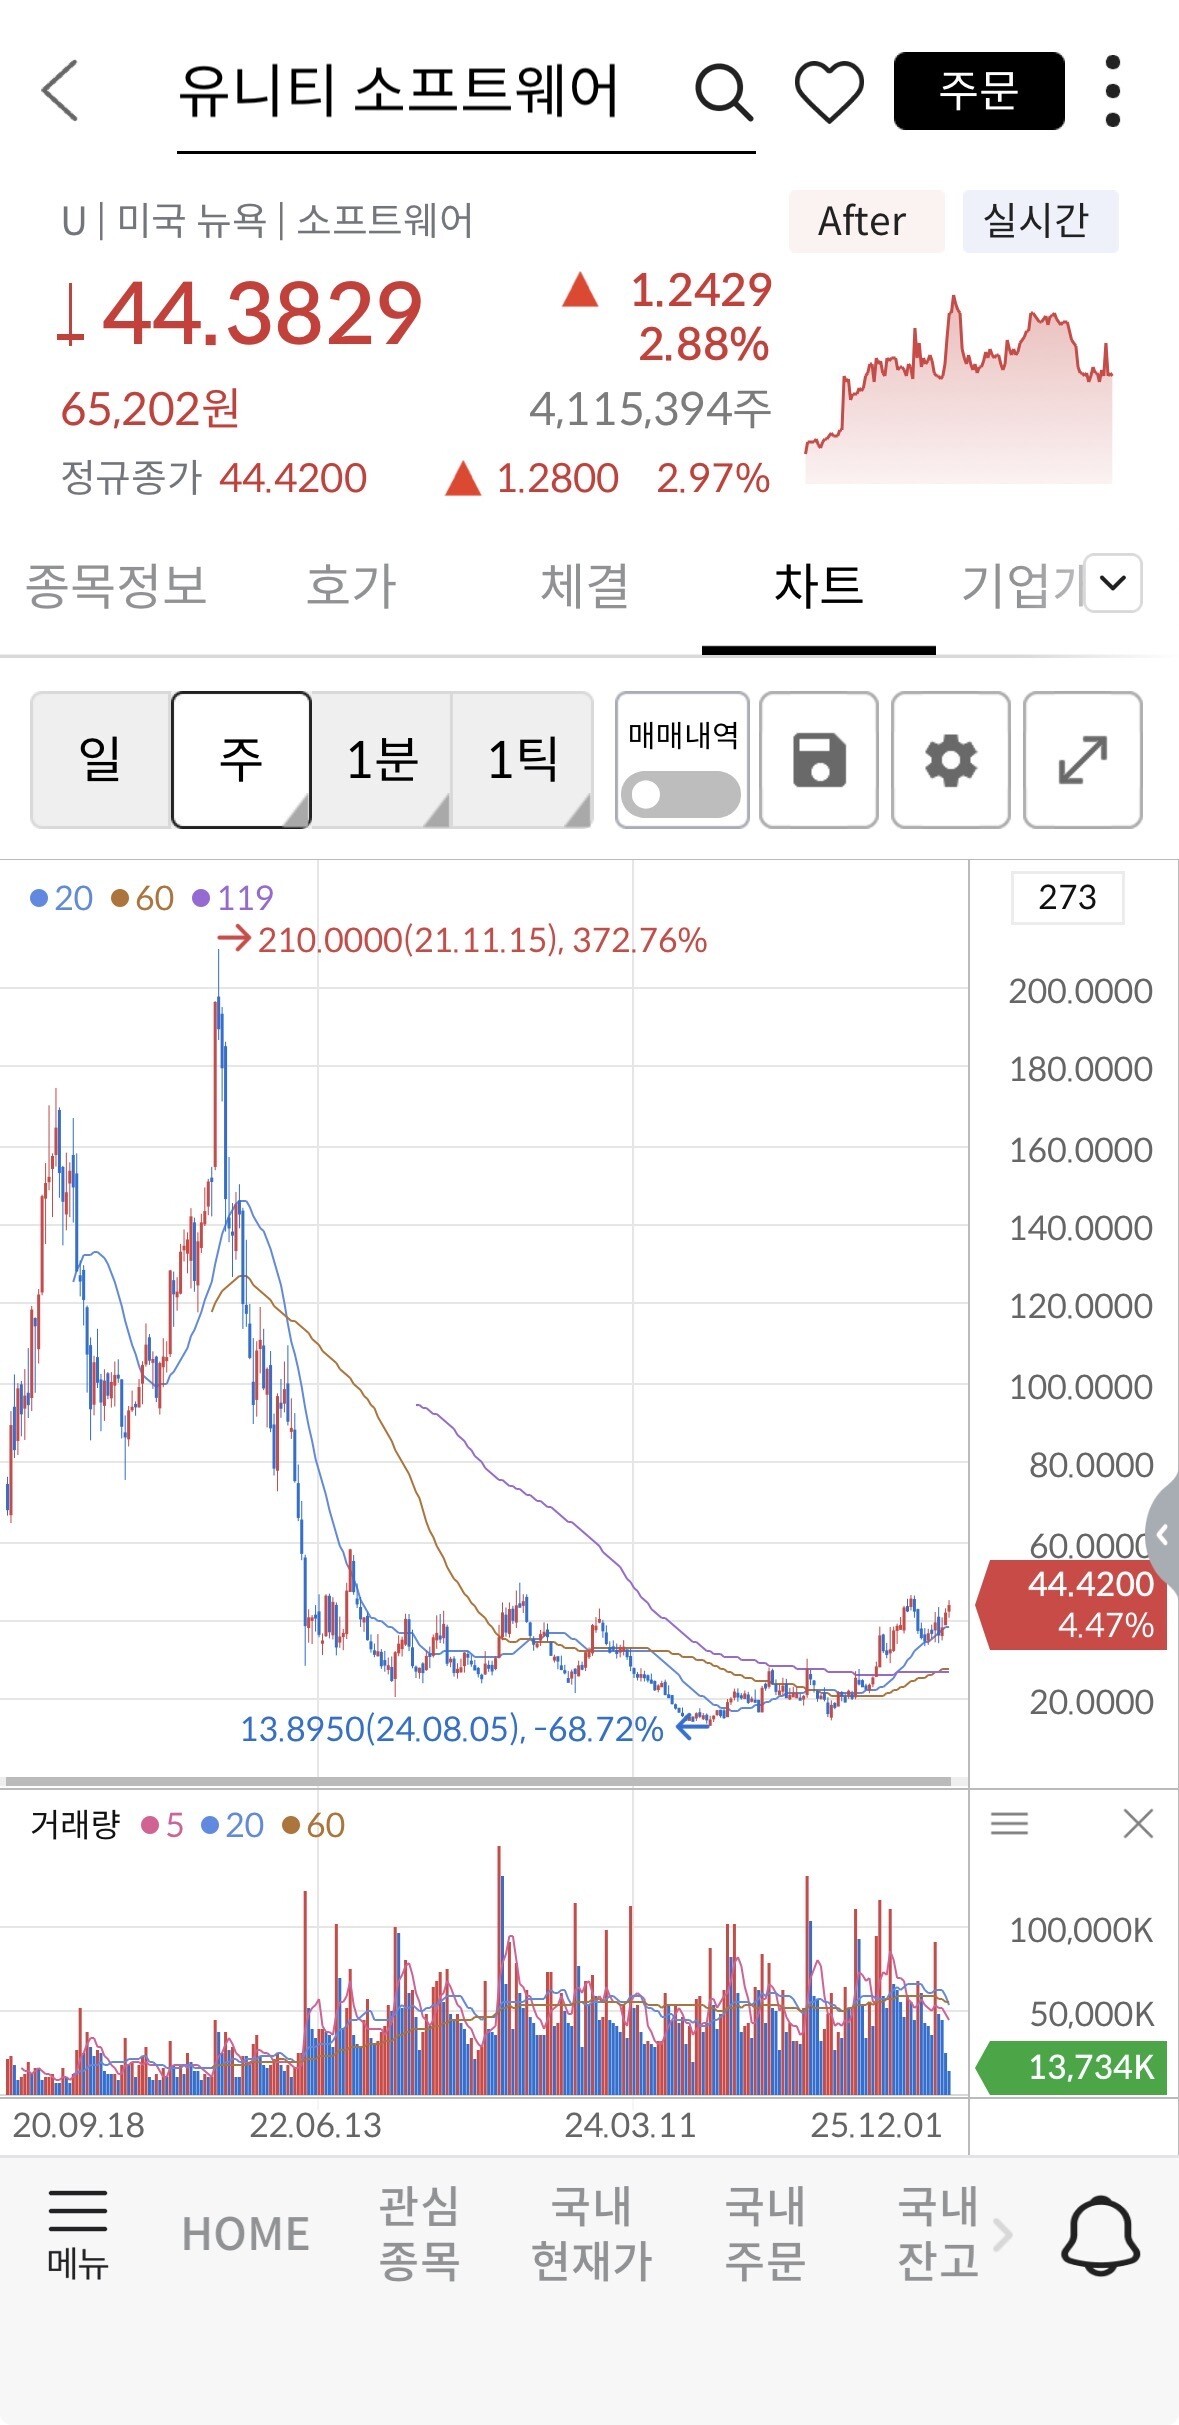This screenshot has width=1179, height=2425.
Task: Close the 거래량 volume panel
Action: coord(1138,1824)
